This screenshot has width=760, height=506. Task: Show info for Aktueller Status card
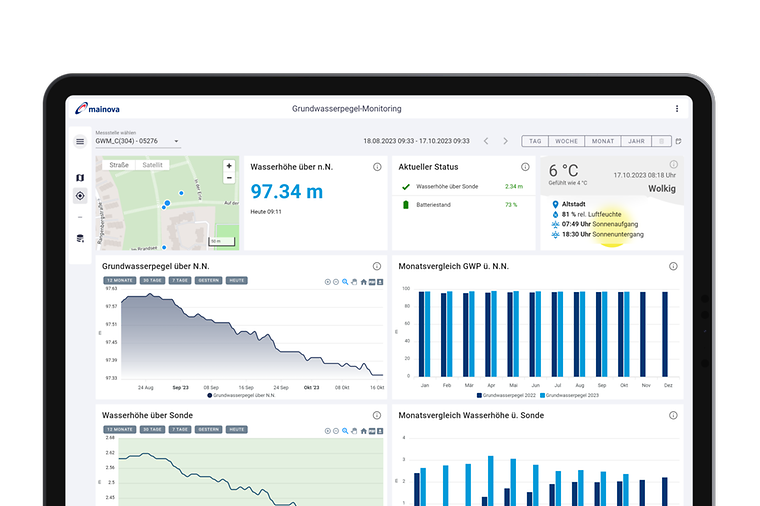pos(525,167)
